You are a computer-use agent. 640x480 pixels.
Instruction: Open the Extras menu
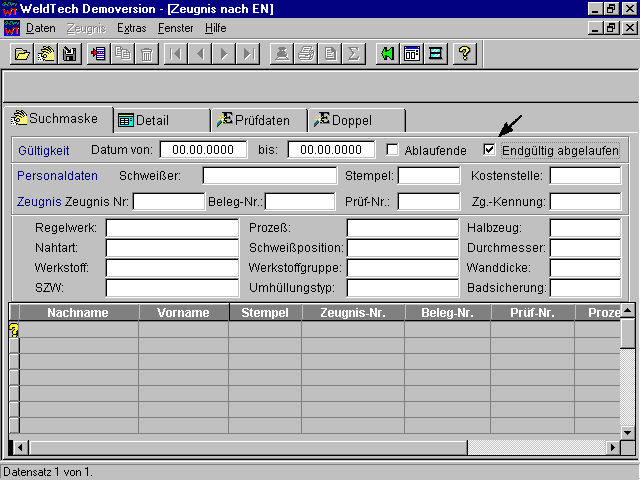point(131,28)
